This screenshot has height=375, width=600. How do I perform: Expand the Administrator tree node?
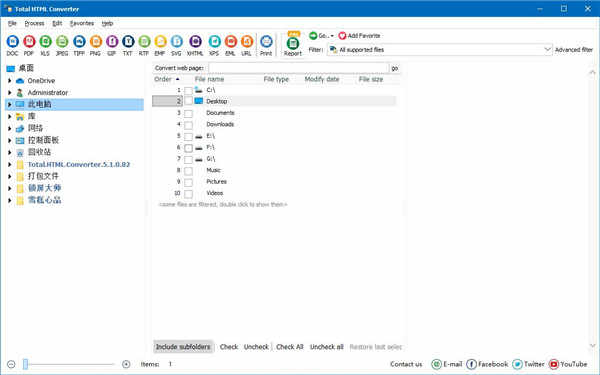point(10,93)
